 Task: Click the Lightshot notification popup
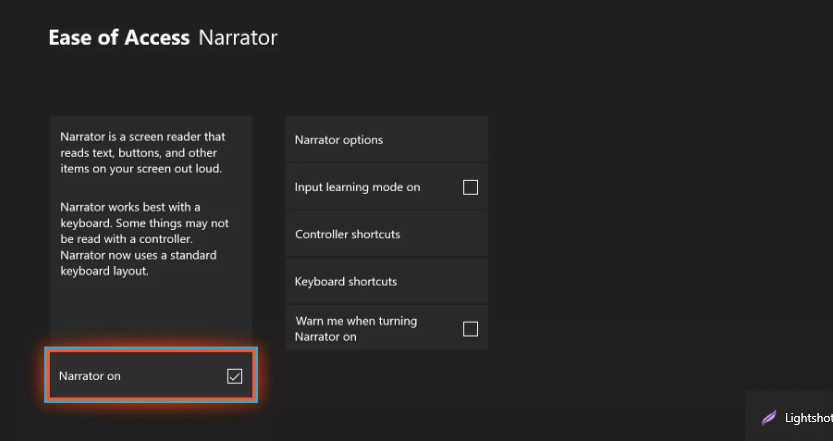click(789, 417)
